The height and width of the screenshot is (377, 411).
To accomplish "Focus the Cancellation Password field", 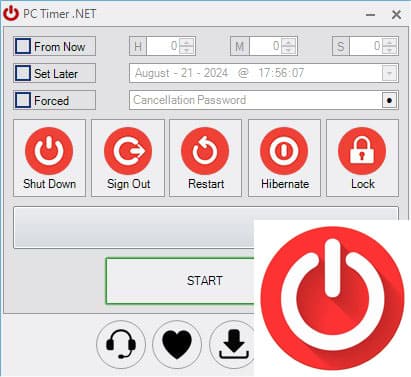I will 256,100.
